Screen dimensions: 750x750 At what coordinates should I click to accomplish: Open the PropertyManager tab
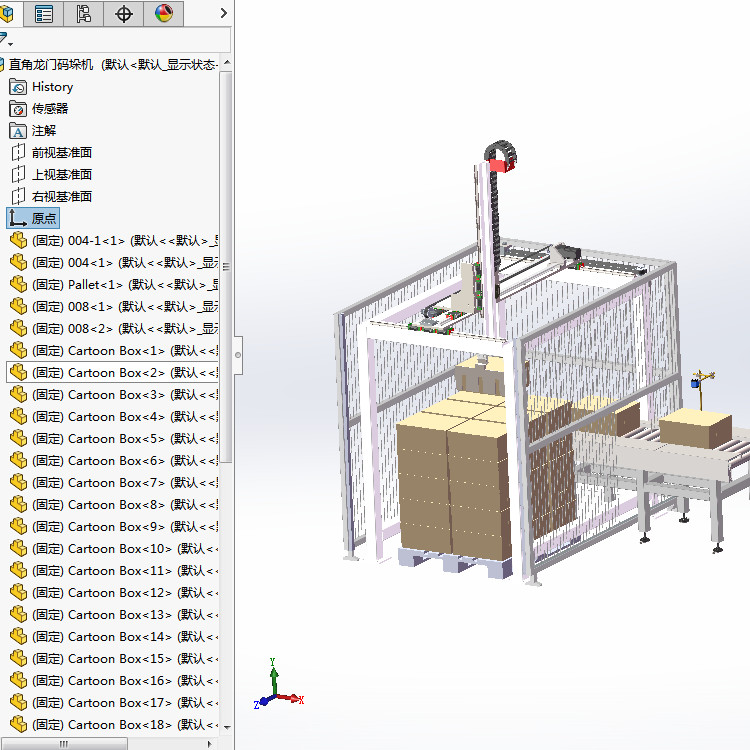[x=44, y=13]
